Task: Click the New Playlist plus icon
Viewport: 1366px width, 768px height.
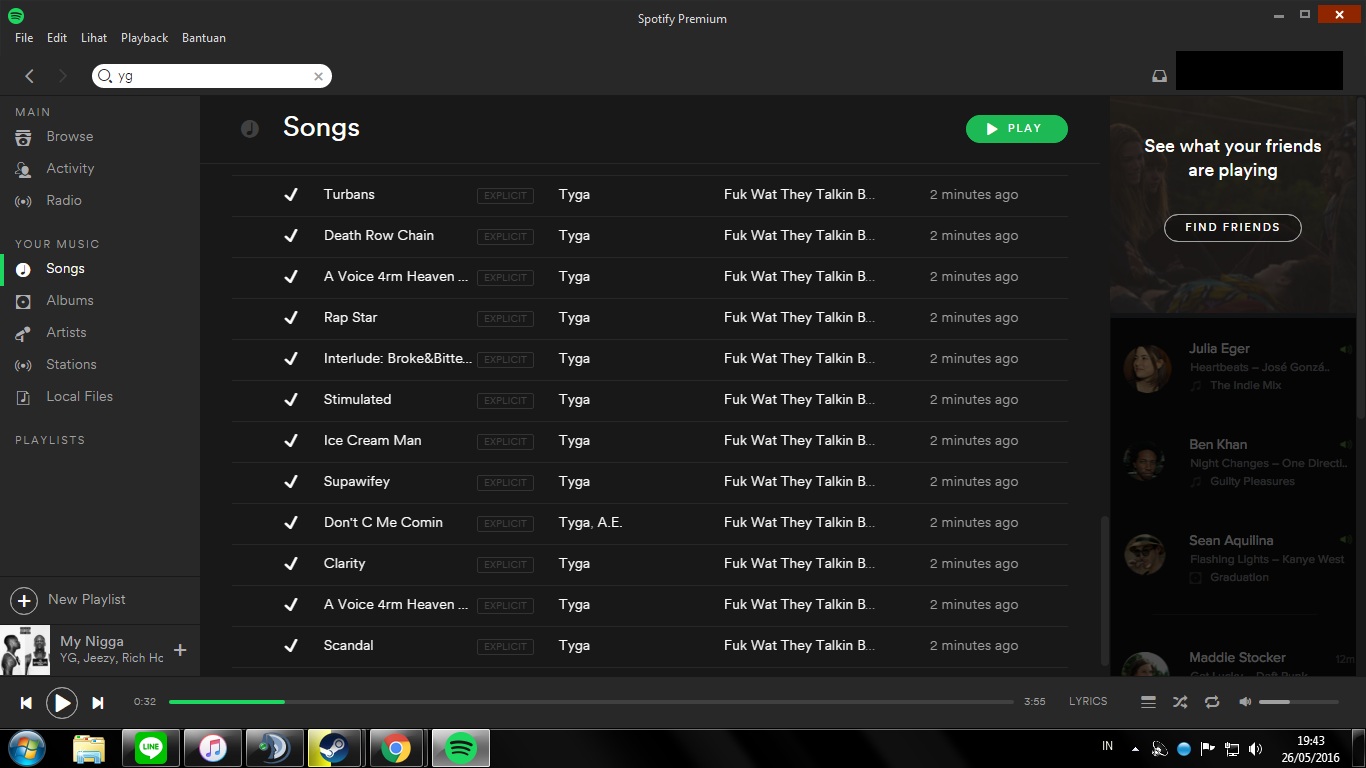Action: pyautogui.click(x=24, y=600)
